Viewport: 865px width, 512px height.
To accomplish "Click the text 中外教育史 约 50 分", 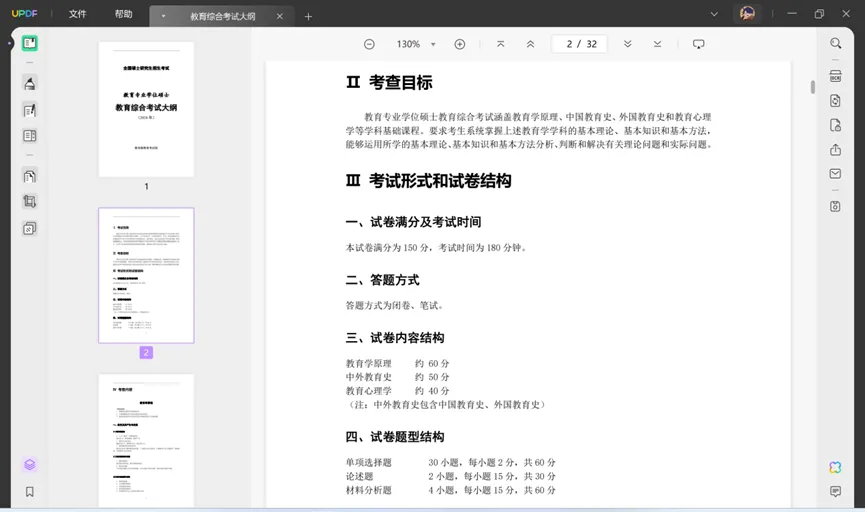I will click(397, 377).
